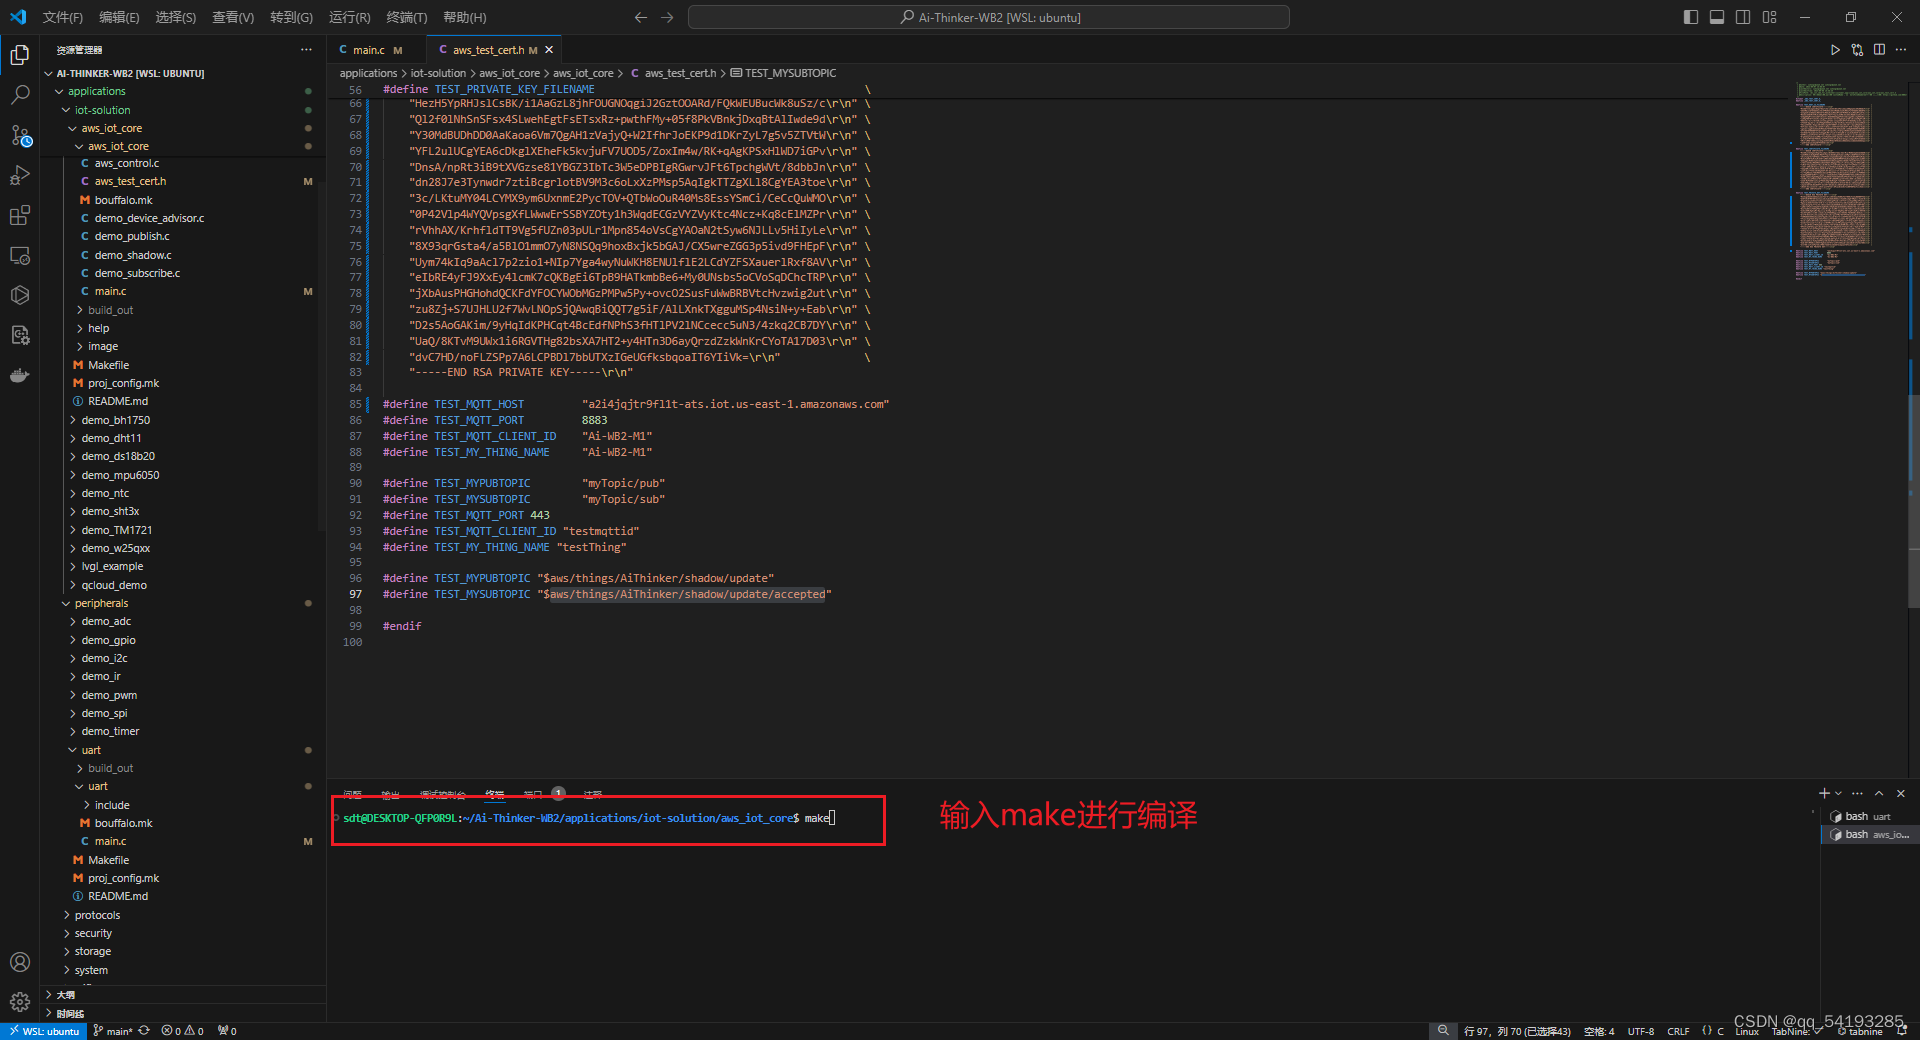The height and width of the screenshot is (1040, 1920).
Task: Open editor more actions ellipsis
Action: coord(1901,49)
